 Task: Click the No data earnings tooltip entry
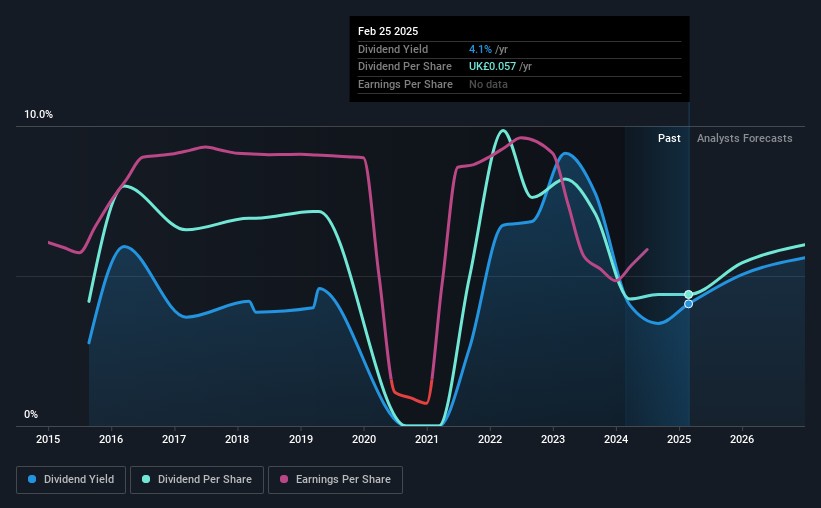tap(488, 84)
